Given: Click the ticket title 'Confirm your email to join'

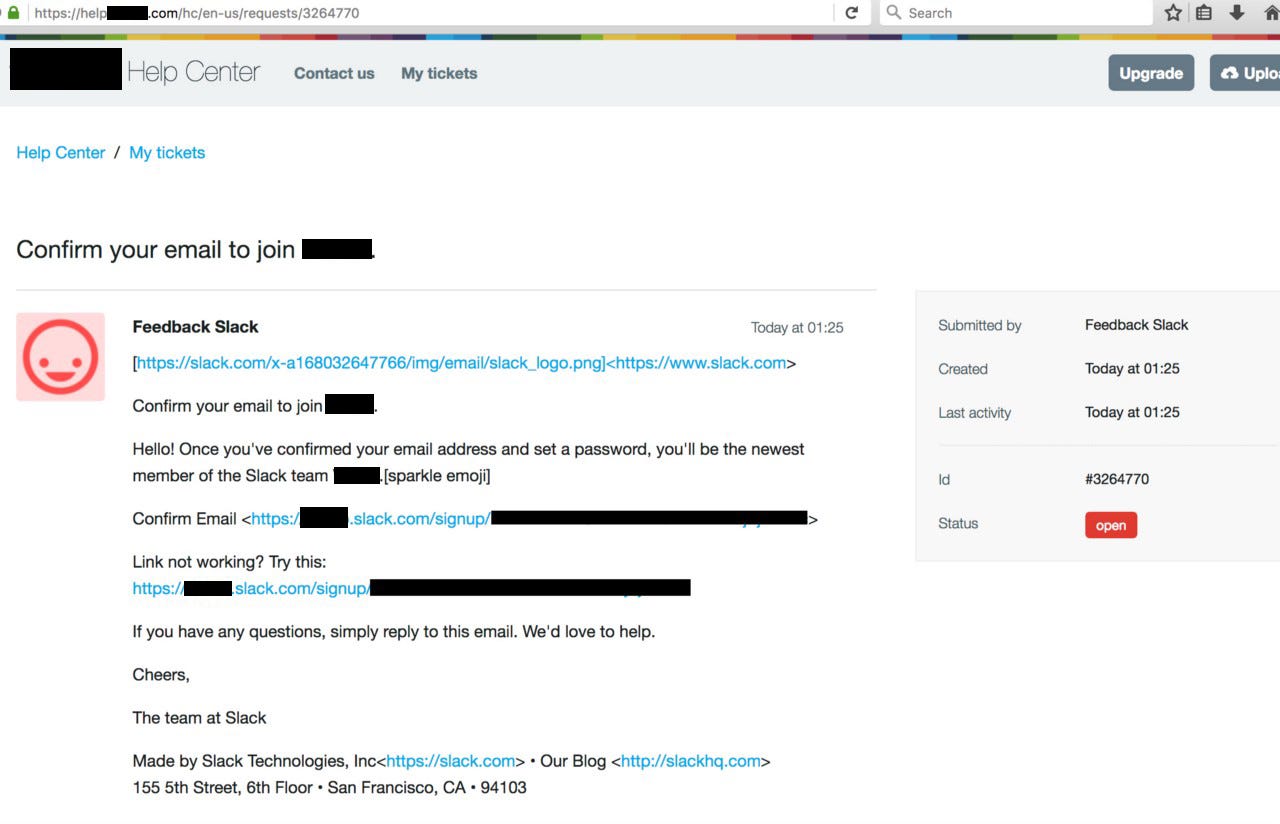Looking at the screenshot, I should pos(196,249).
